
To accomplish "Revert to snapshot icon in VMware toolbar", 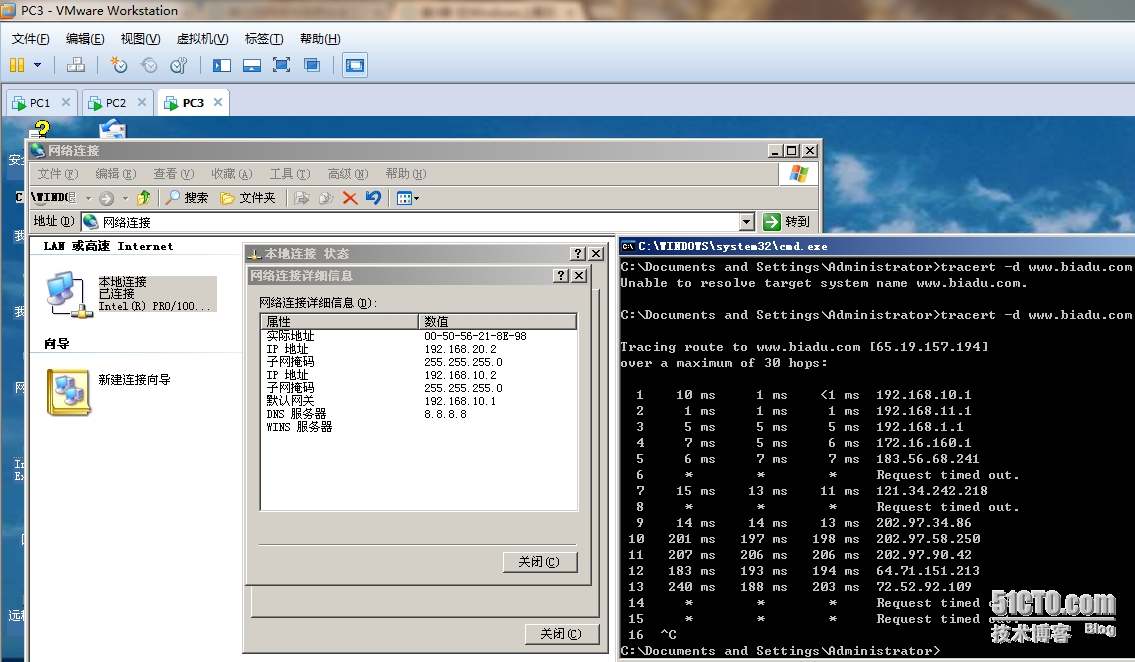I will (148, 65).
